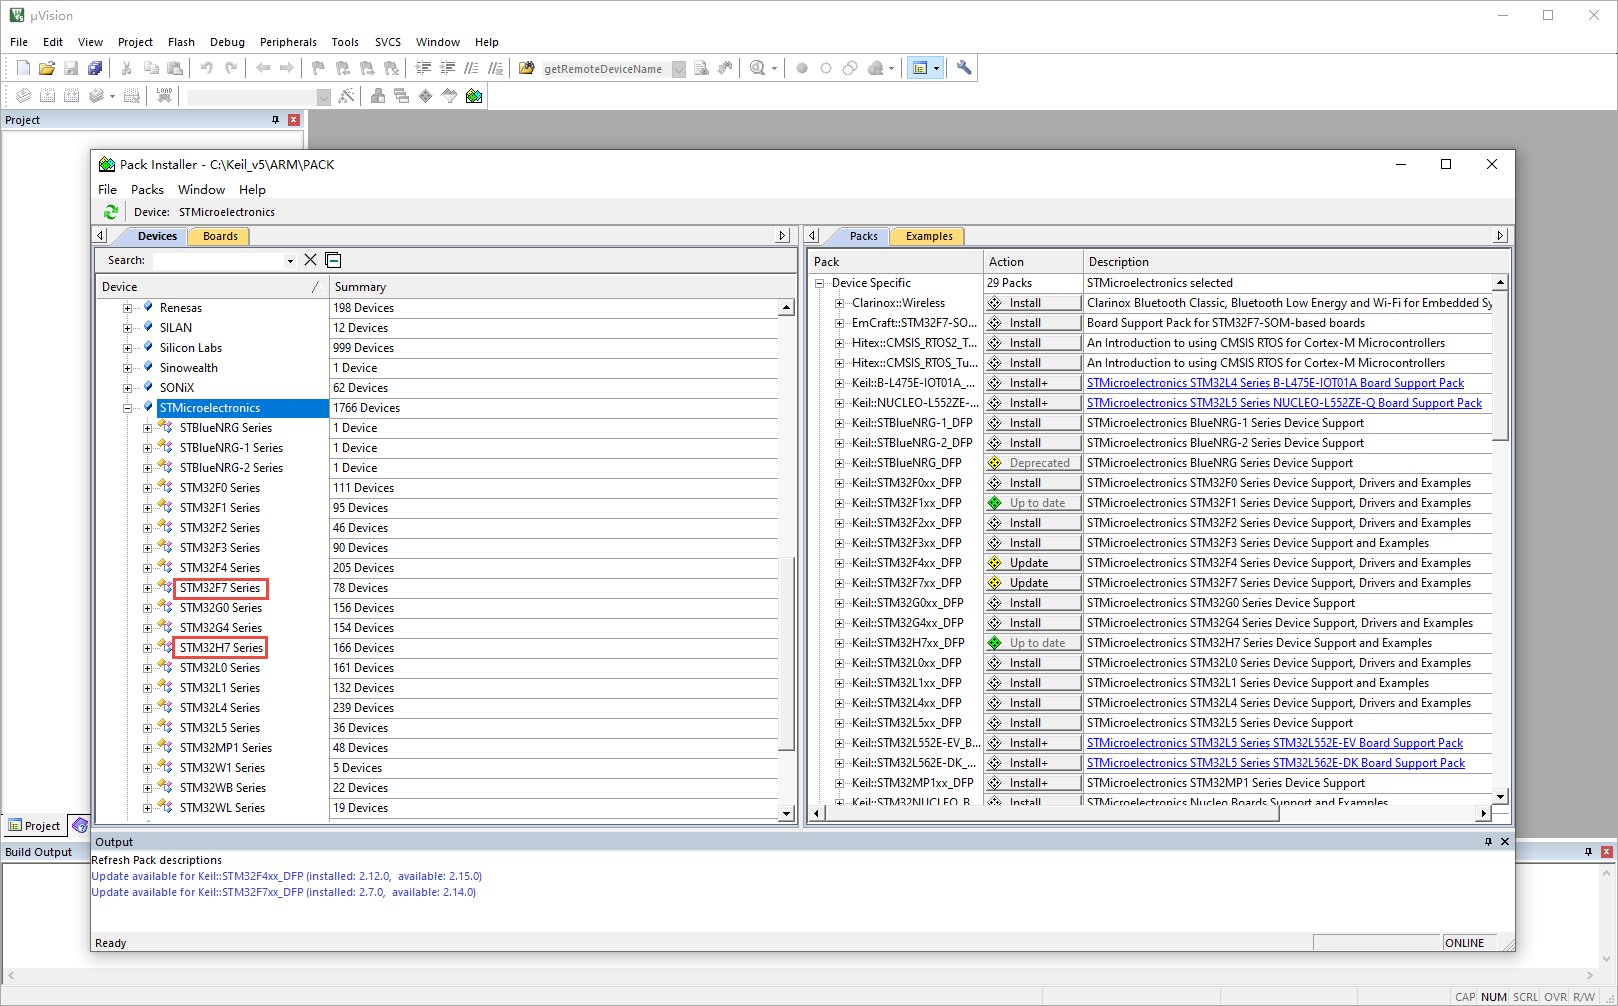Click the Paste toolbar icon
The image size is (1618, 1006).
click(175, 68)
